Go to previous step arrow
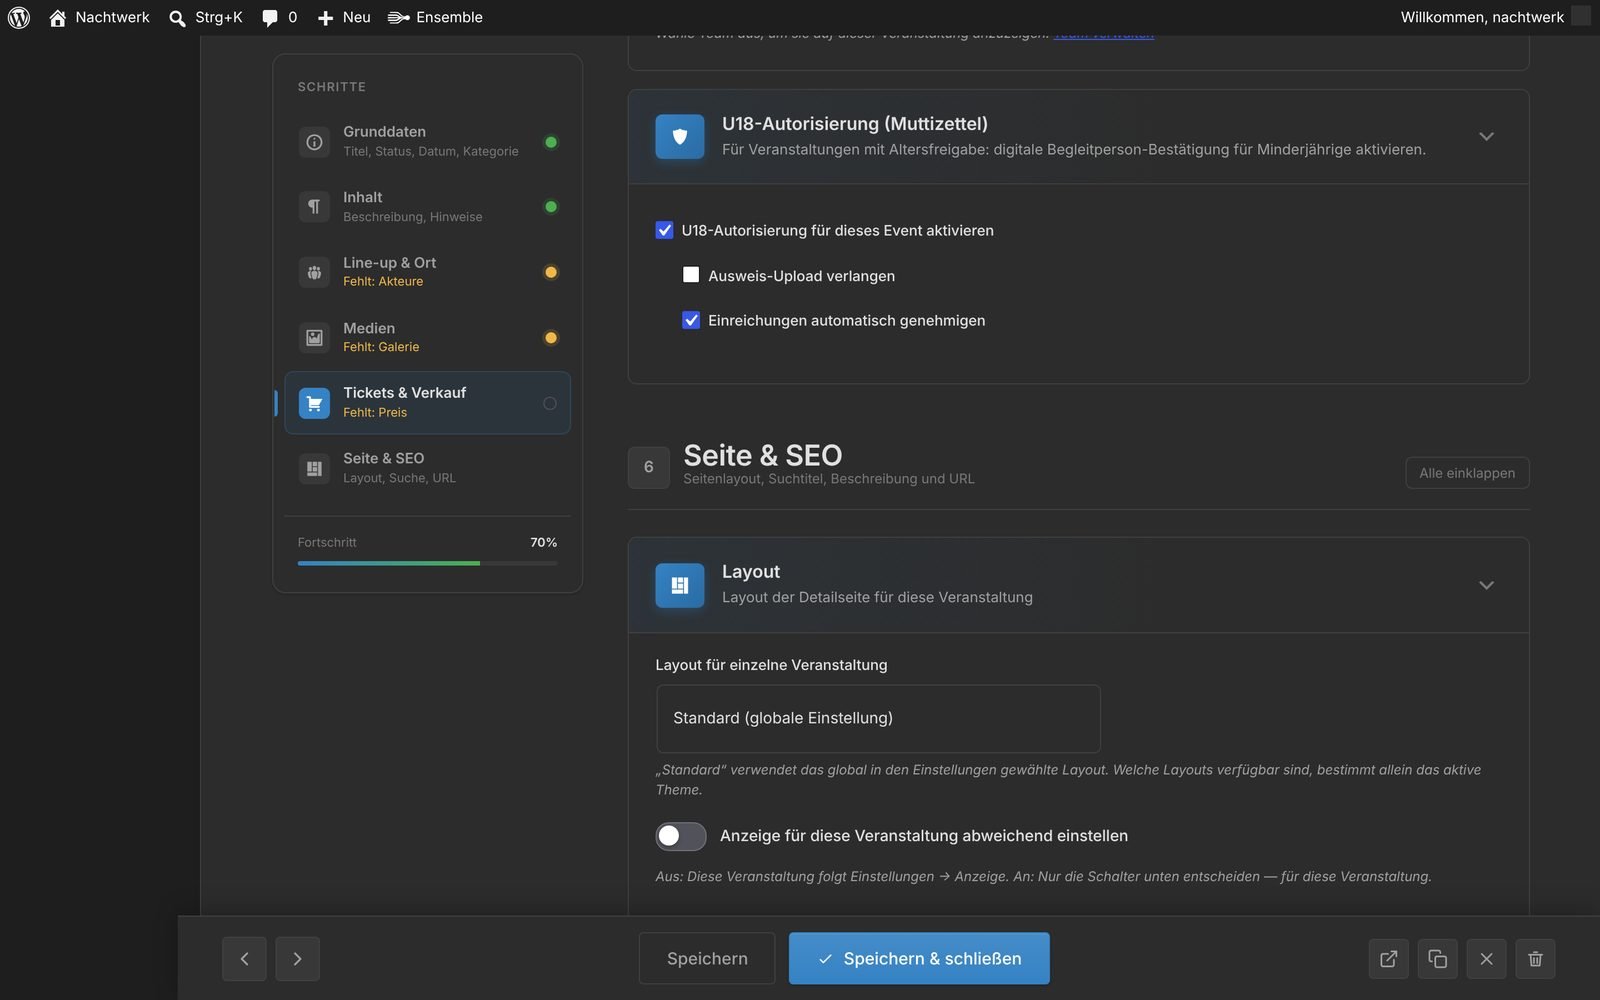Screen dimensions: 1600x1000 point(244,959)
